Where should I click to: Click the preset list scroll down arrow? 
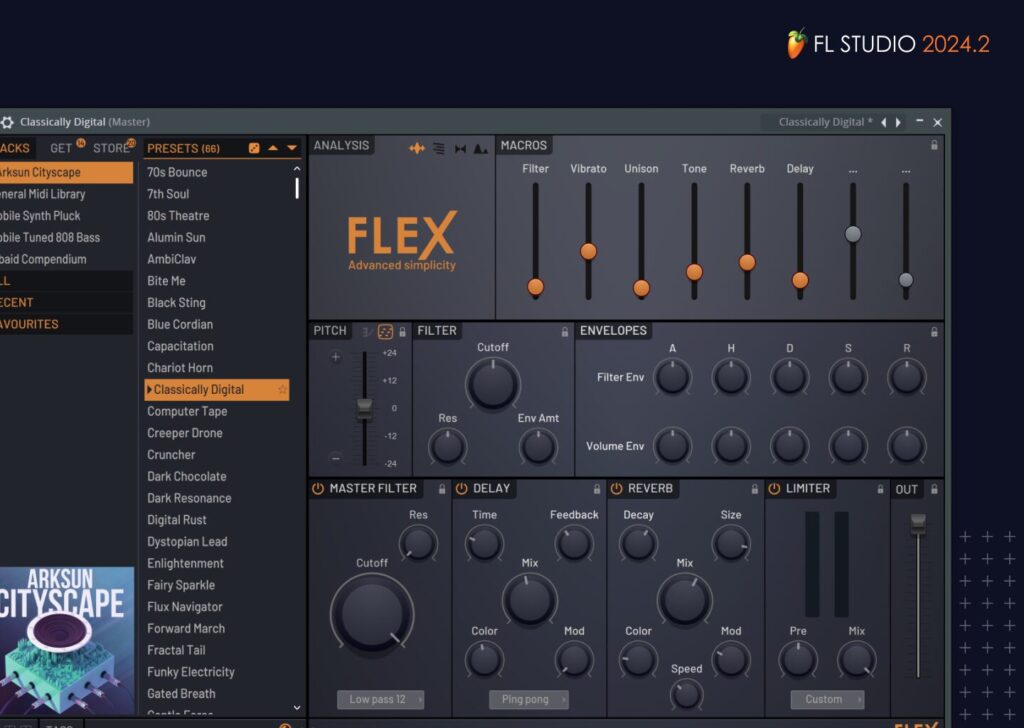click(297, 708)
